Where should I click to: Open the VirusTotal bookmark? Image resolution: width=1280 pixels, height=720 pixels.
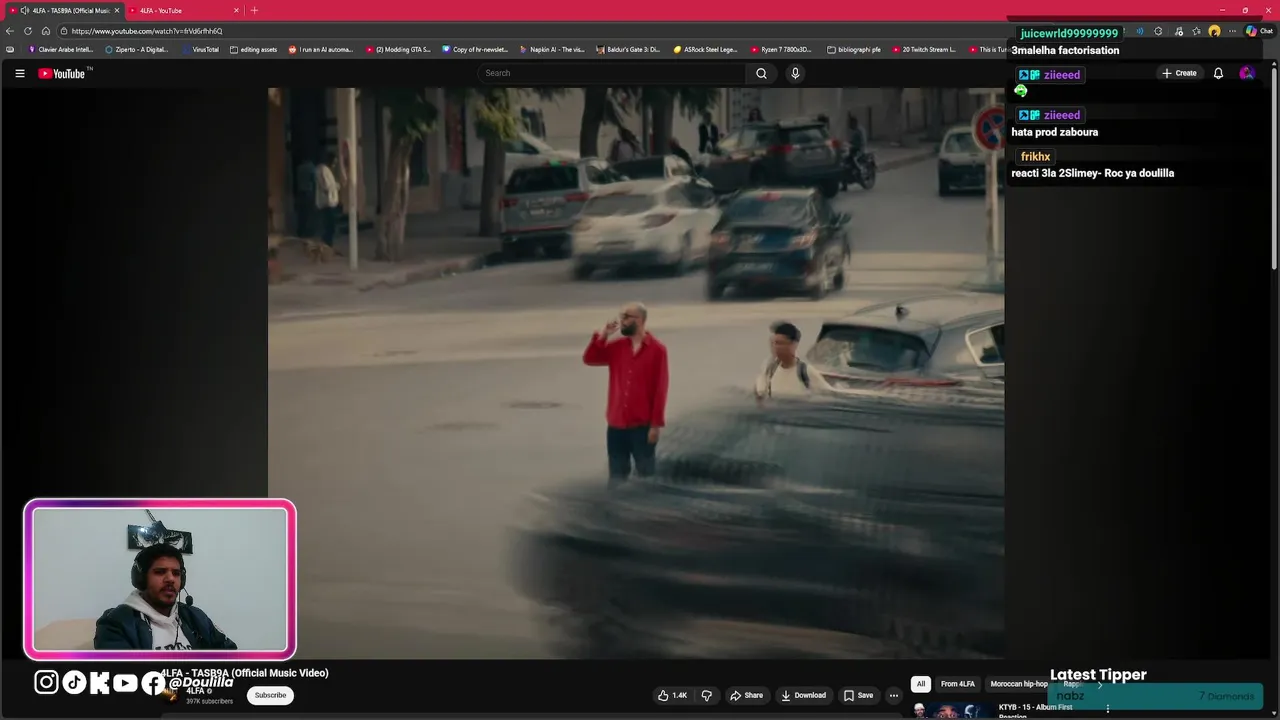(199, 49)
